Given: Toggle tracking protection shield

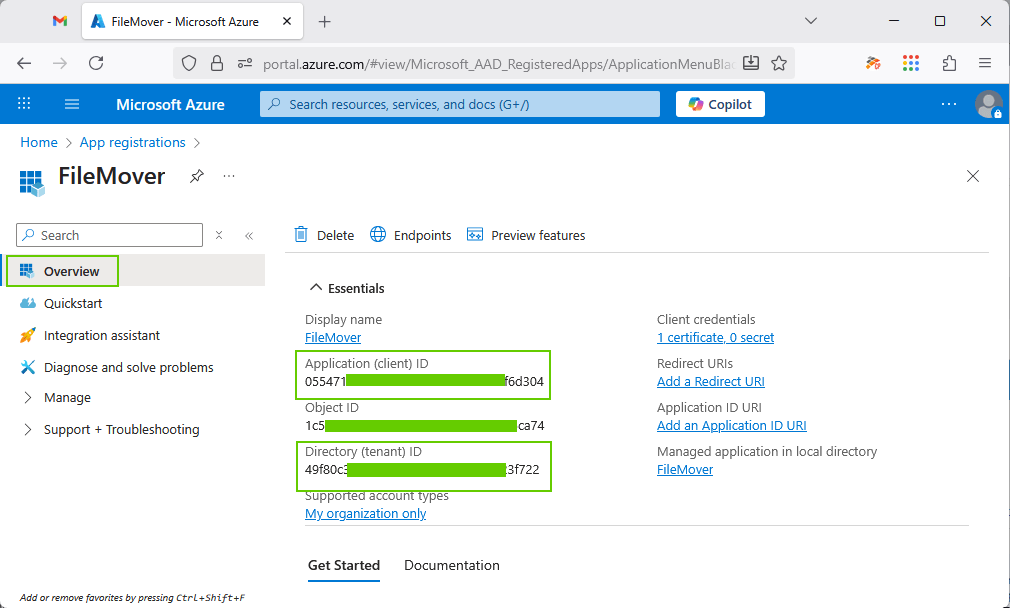Looking at the screenshot, I should click(x=188, y=62).
